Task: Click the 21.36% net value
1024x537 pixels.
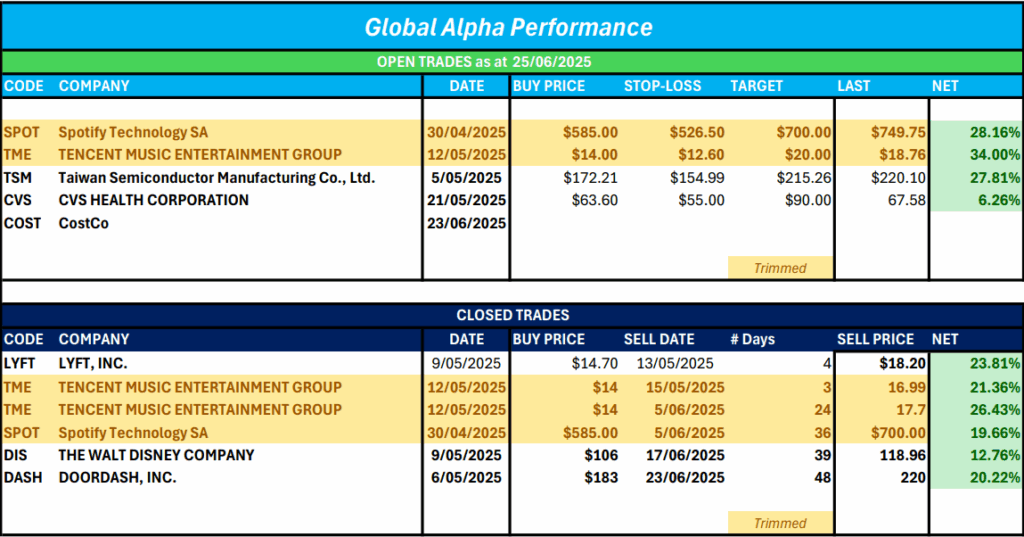Action: coord(995,387)
